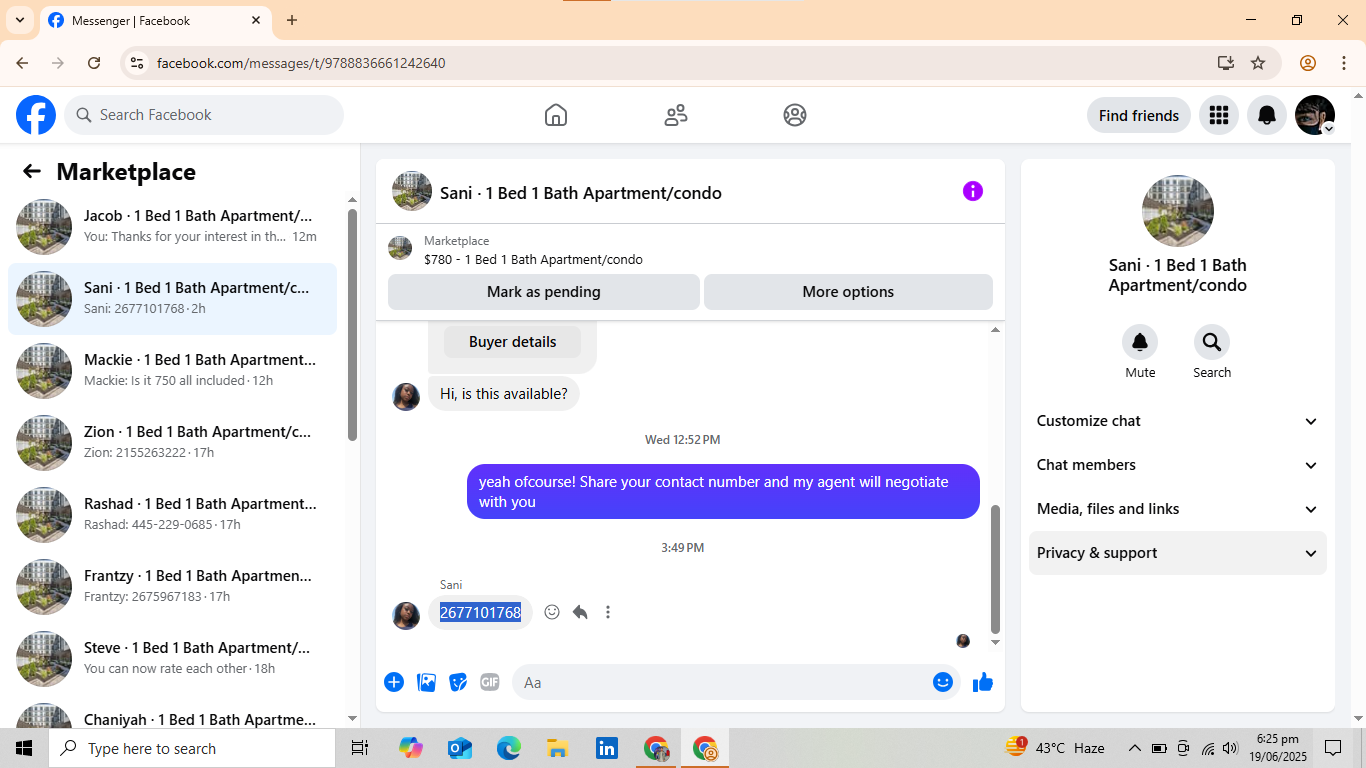
Task: Open the $780 Marketplace listing link
Action: click(533, 259)
